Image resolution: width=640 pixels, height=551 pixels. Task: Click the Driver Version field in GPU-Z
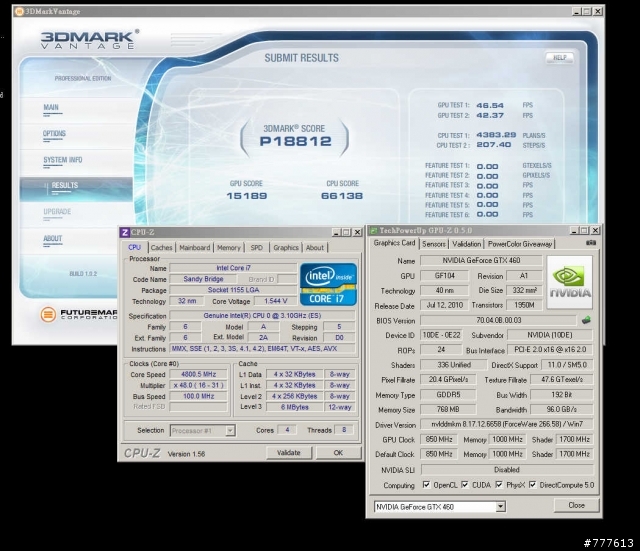[507, 424]
